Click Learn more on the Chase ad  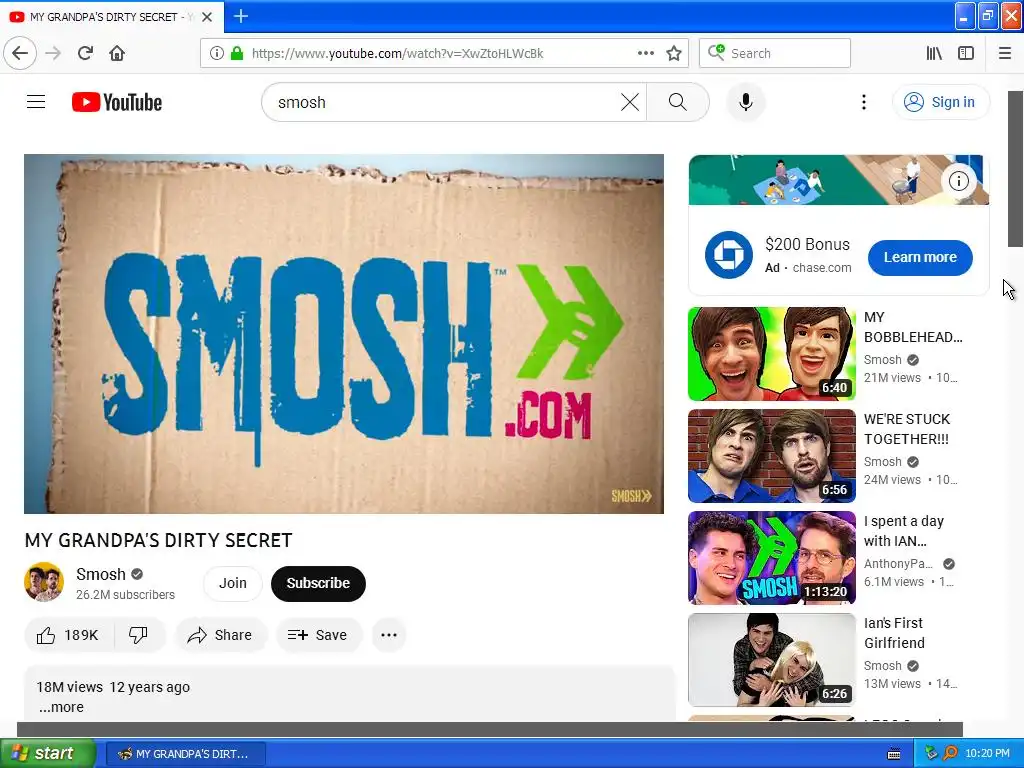tap(920, 257)
